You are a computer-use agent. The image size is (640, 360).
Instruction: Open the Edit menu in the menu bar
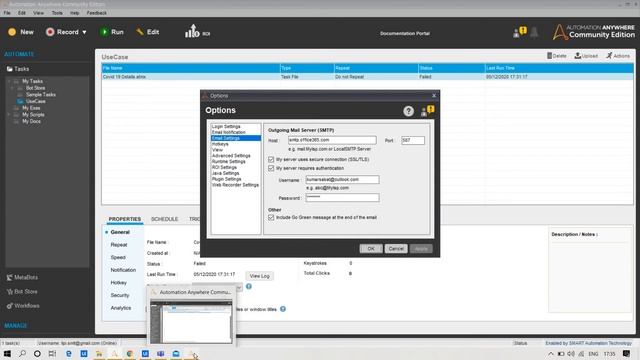click(x=22, y=13)
